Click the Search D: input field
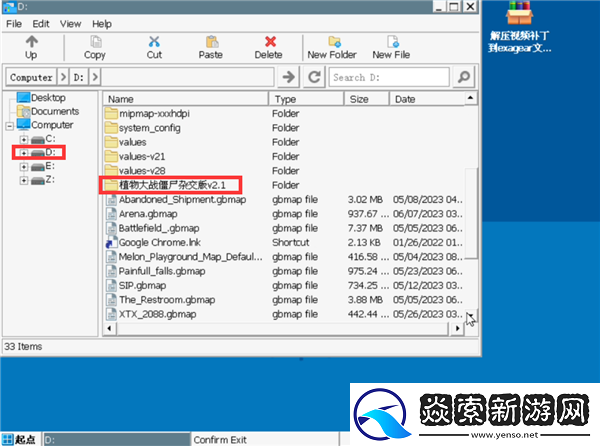Screen dimensions: 600x446 tap(390, 77)
